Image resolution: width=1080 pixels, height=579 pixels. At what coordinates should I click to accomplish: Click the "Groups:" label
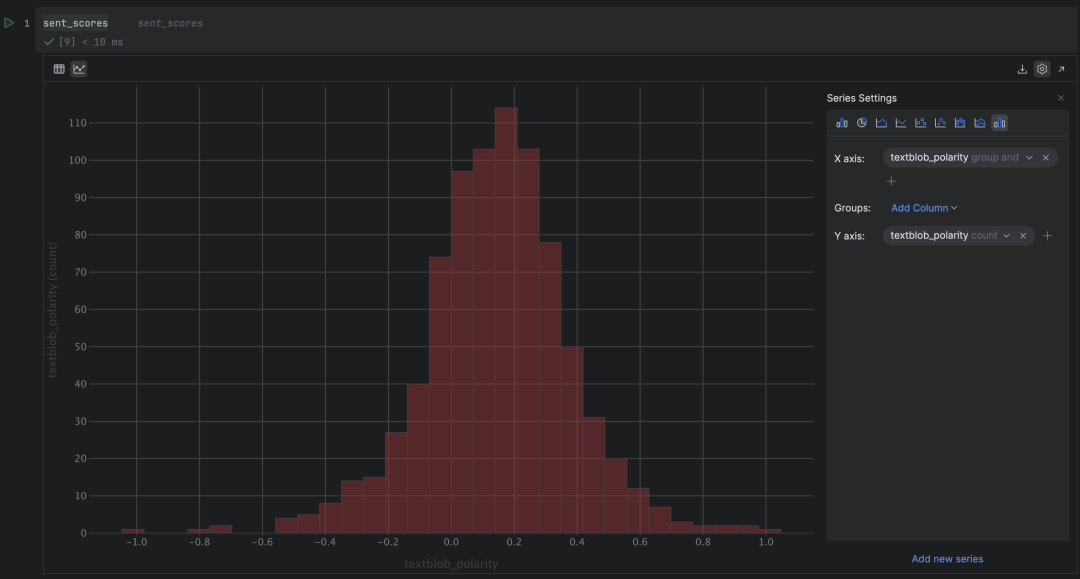pyautogui.click(x=853, y=208)
